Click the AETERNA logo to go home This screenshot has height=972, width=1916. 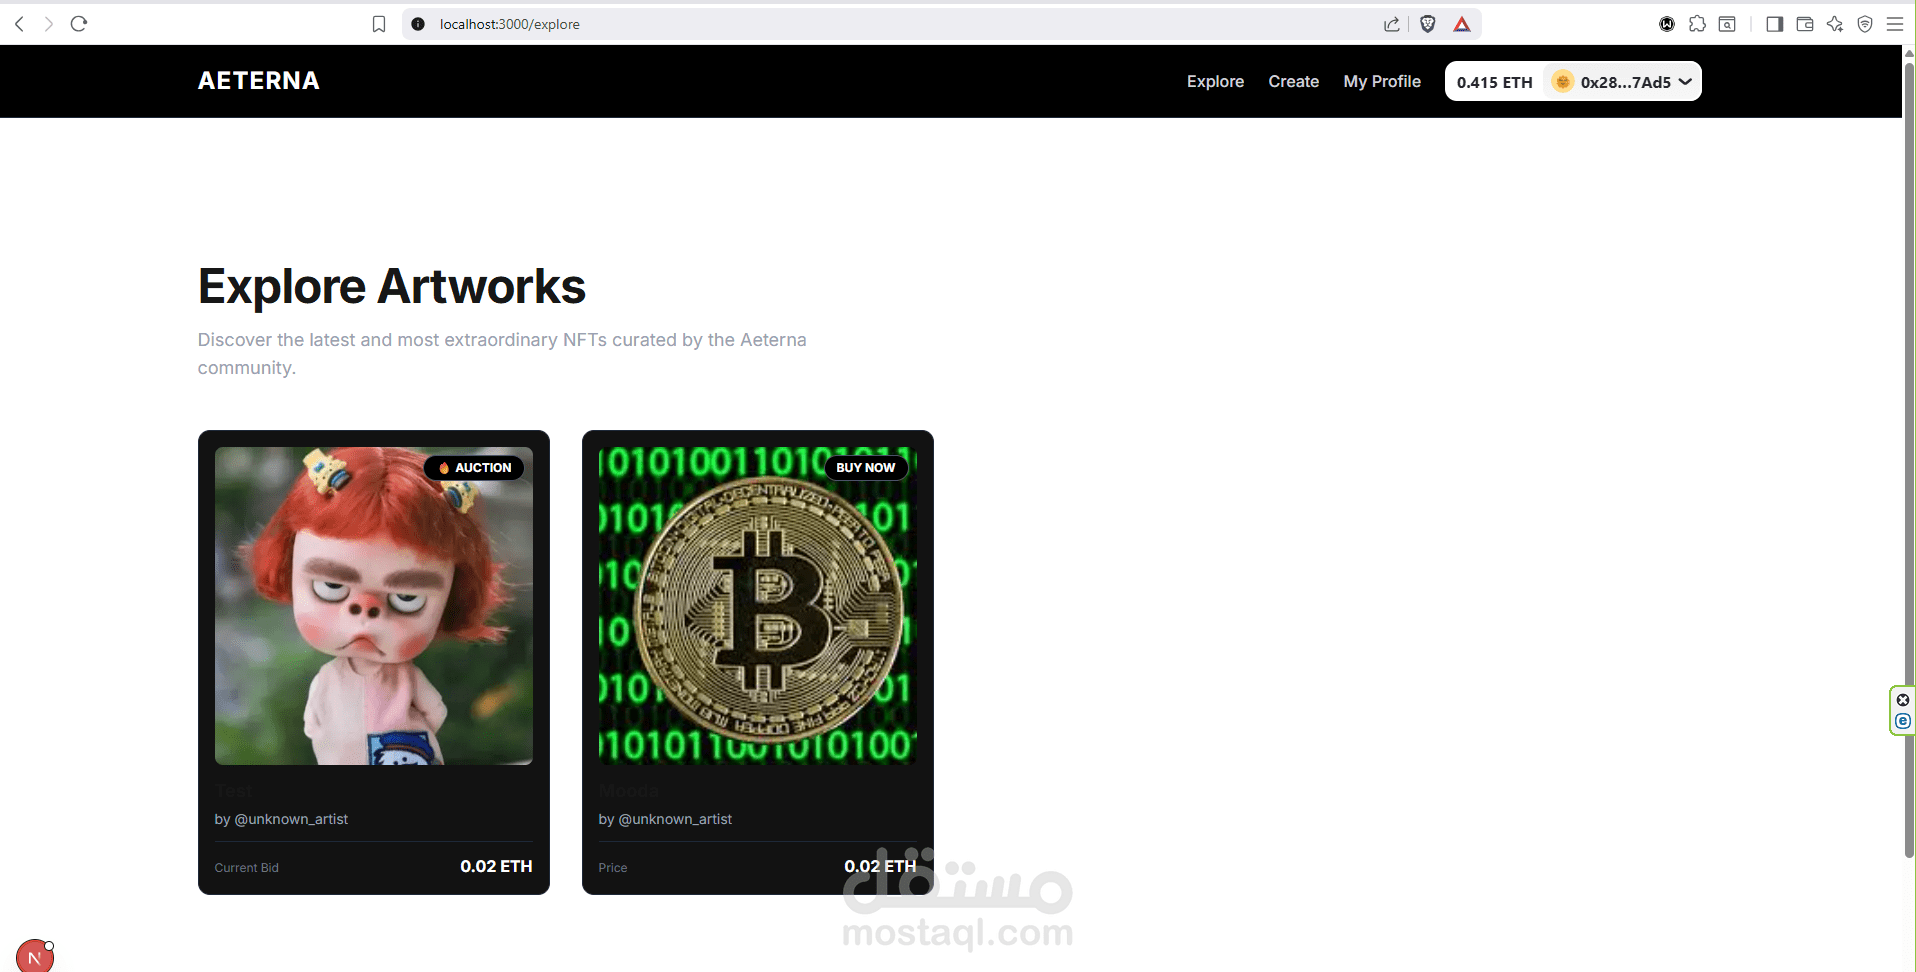pyautogui.click(x=258, y=81)
